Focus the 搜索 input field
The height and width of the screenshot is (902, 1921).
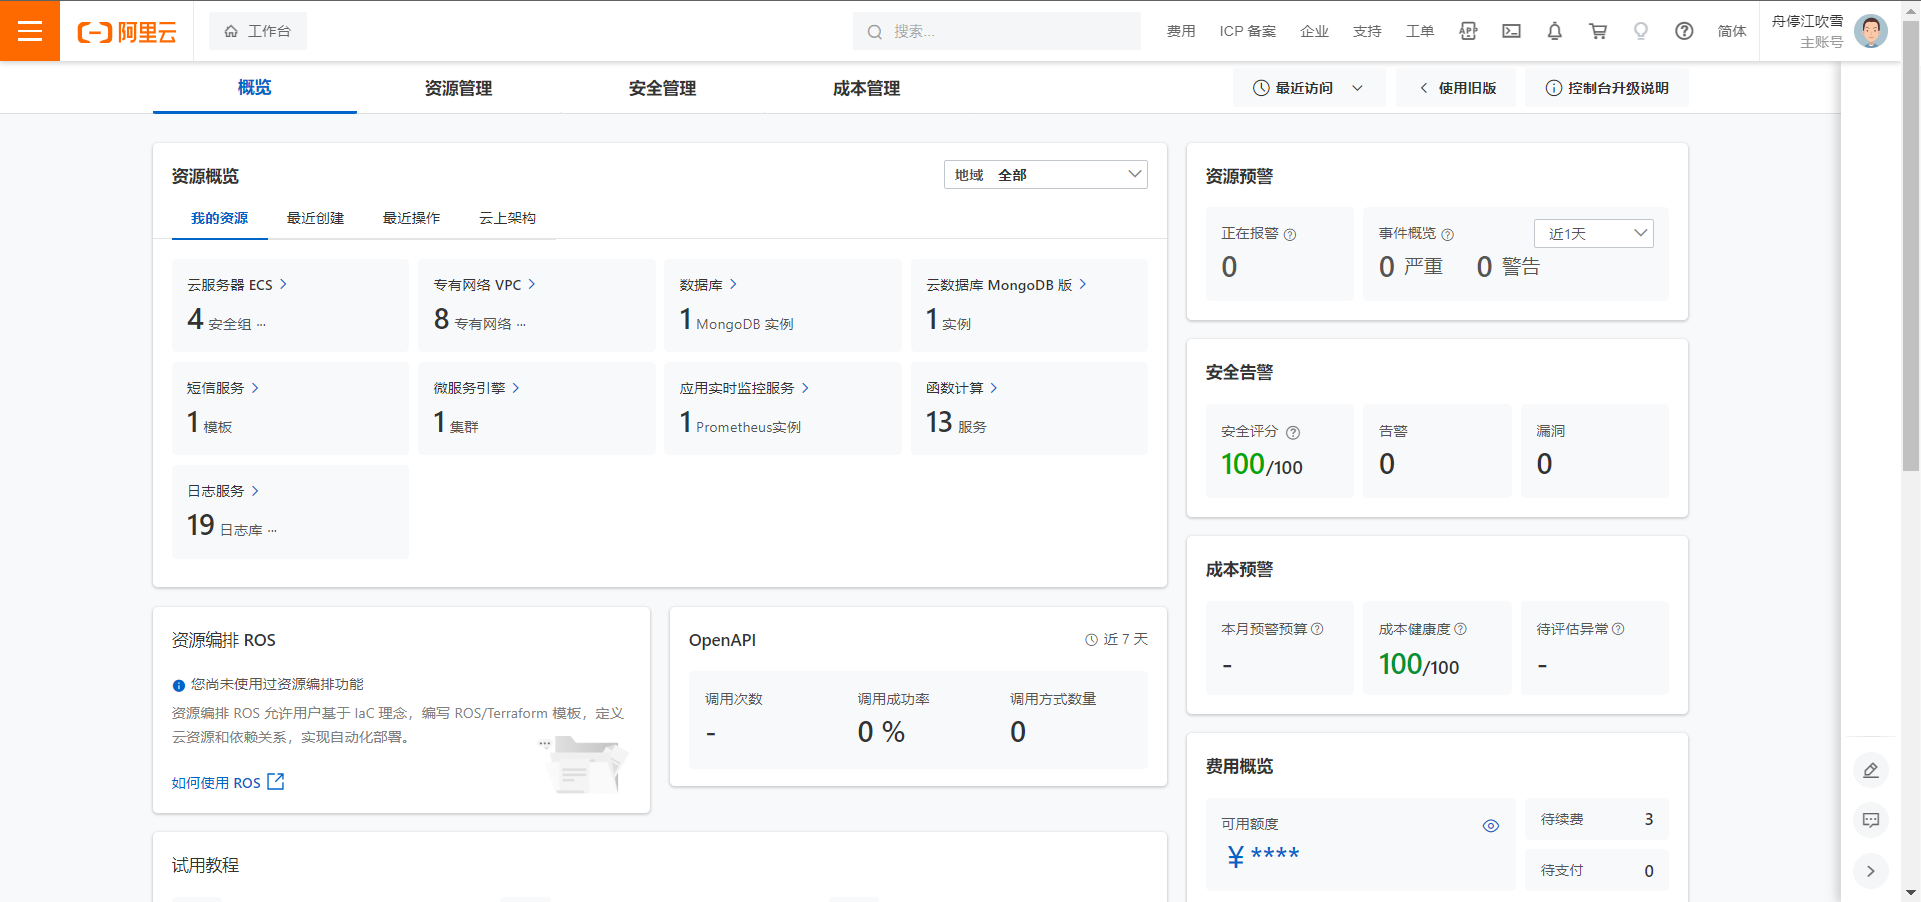tap(997, 31)
